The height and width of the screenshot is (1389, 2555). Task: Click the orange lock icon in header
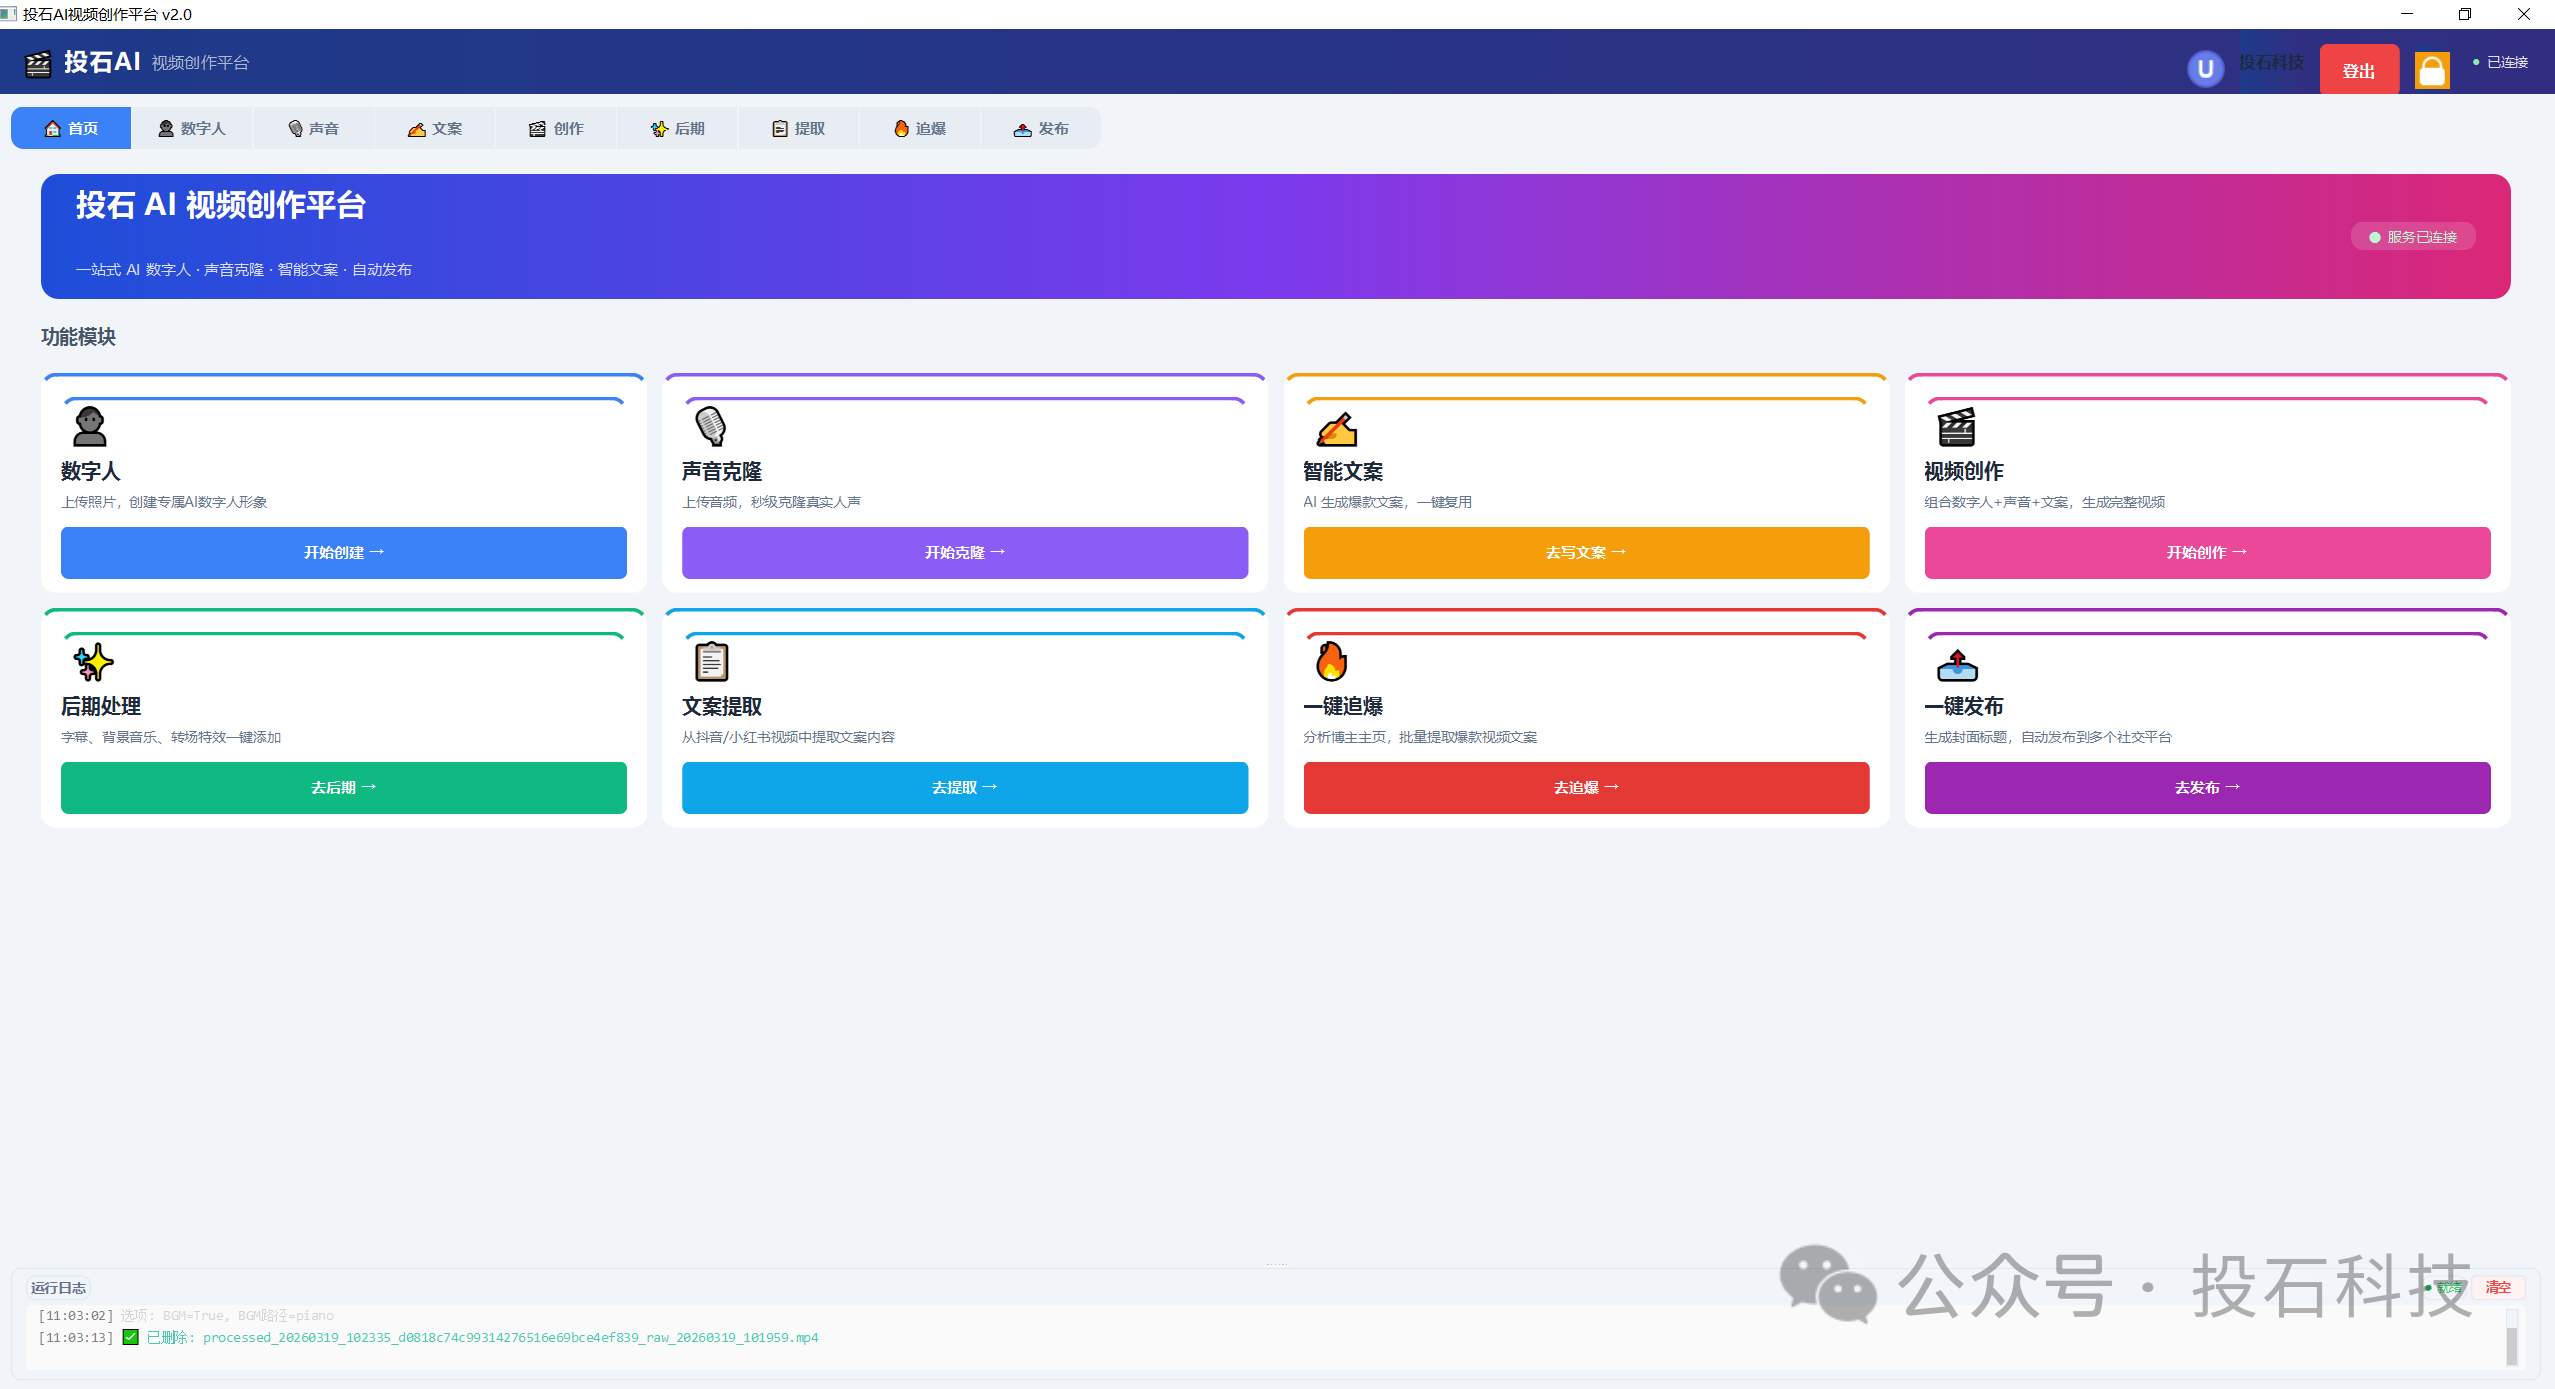[x=2431, y=70]
